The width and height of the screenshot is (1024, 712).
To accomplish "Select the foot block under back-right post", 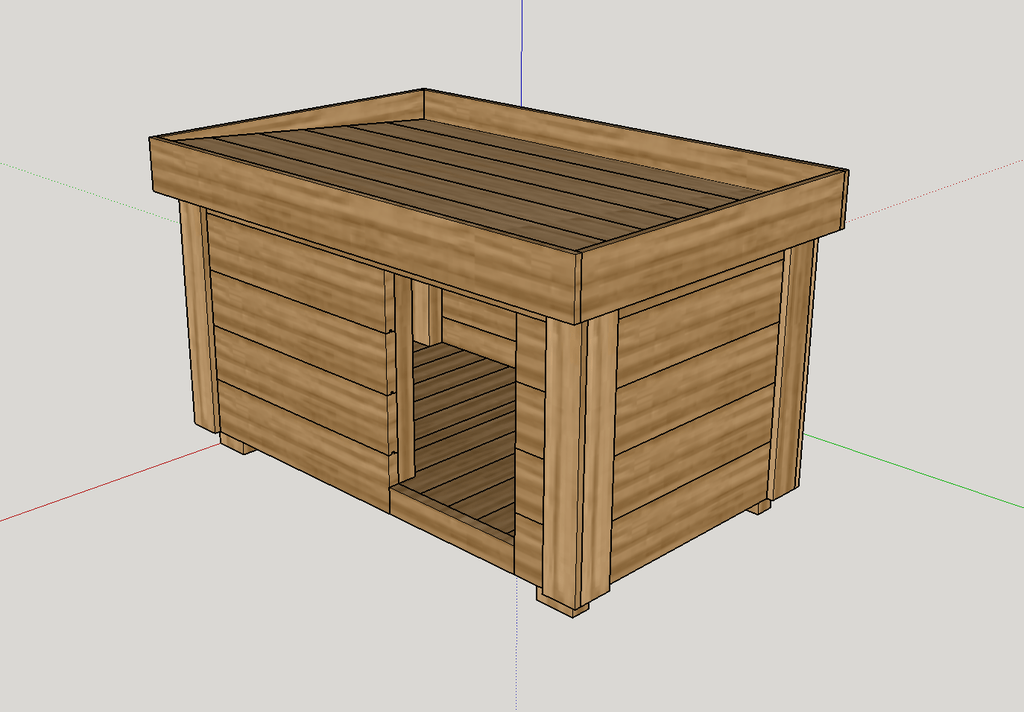I will coord(759,506).
